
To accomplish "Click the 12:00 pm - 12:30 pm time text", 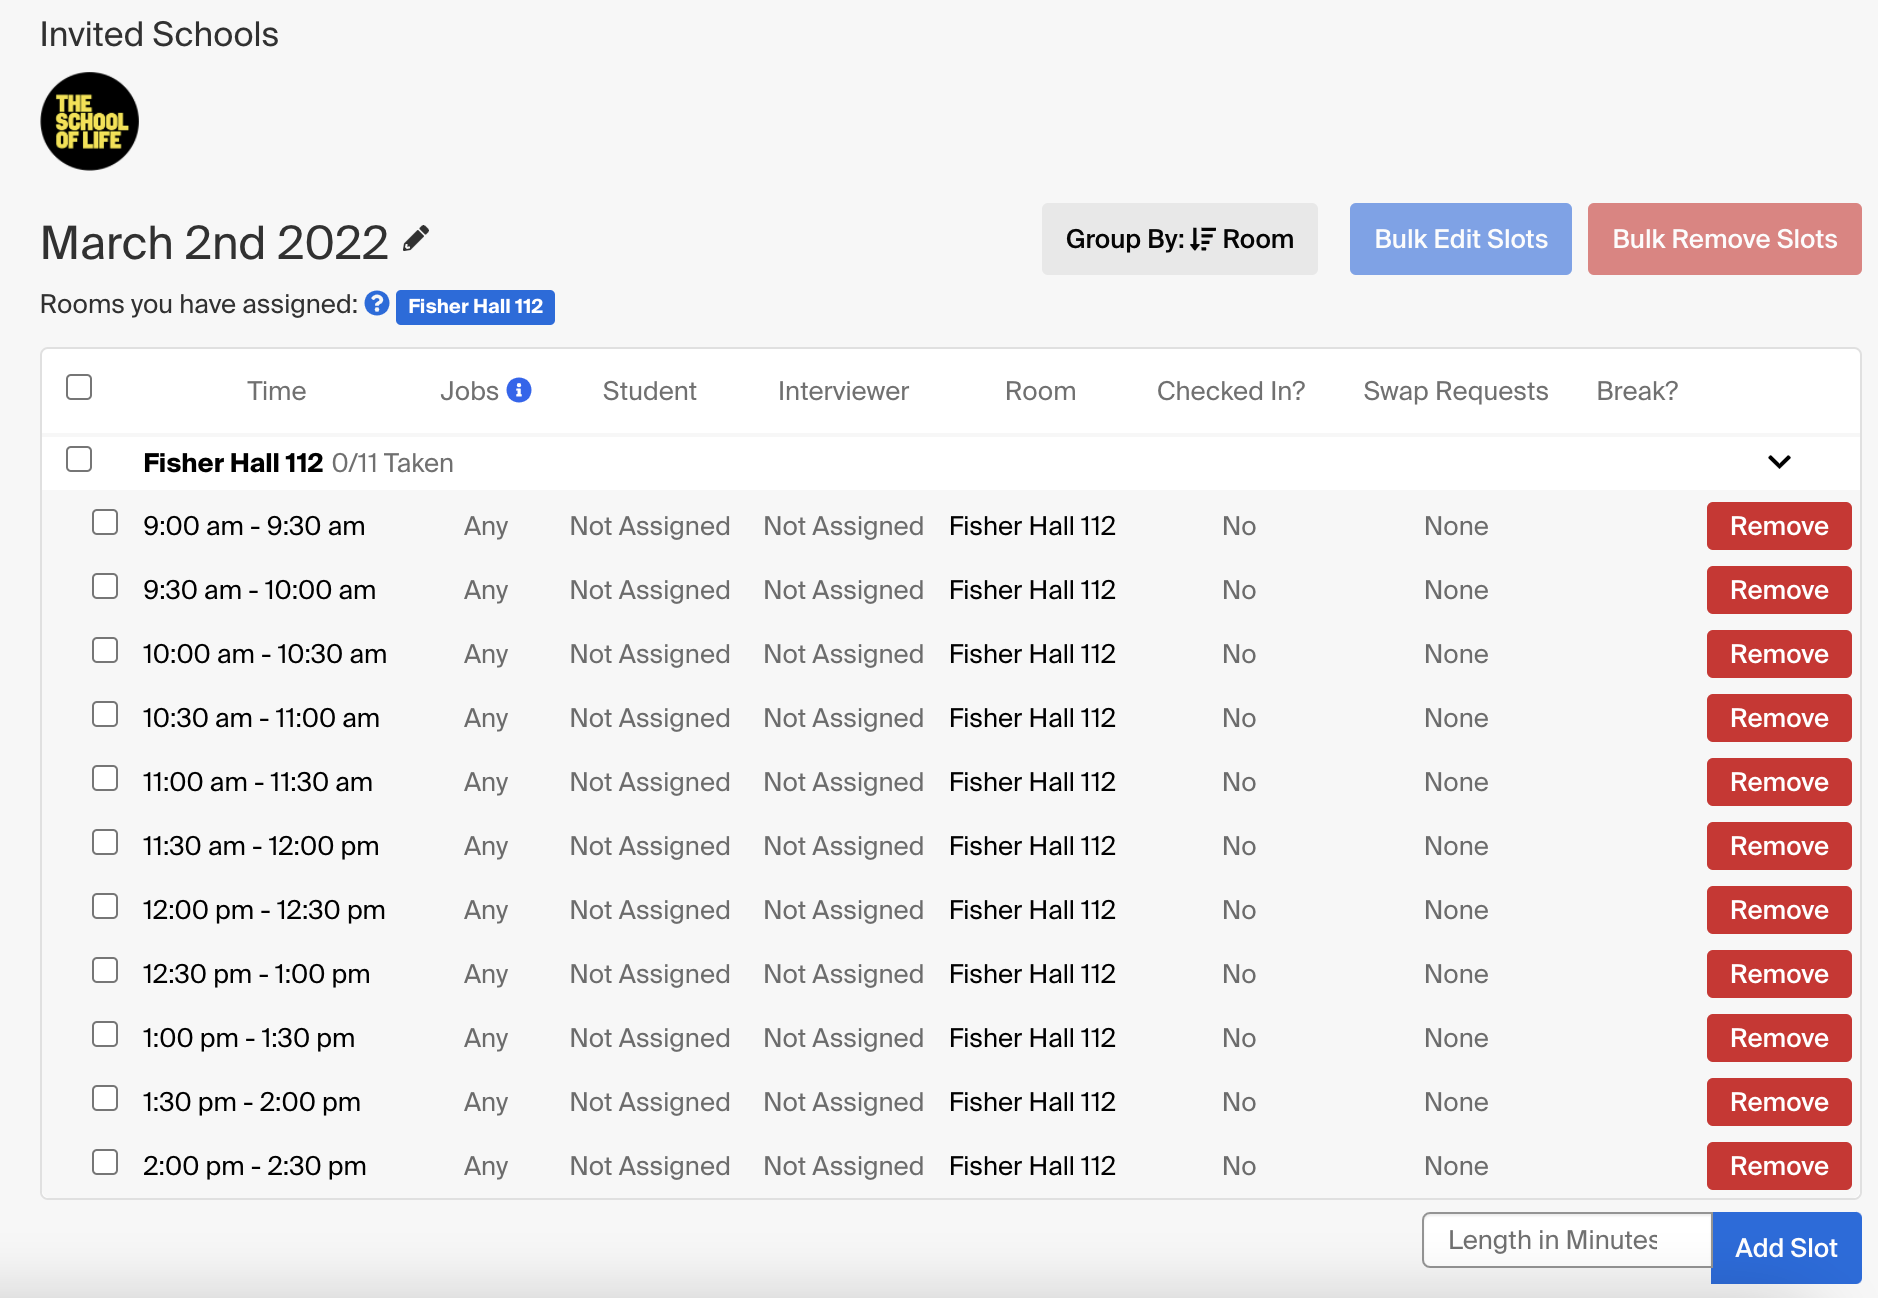I will [x=264, y=910].
